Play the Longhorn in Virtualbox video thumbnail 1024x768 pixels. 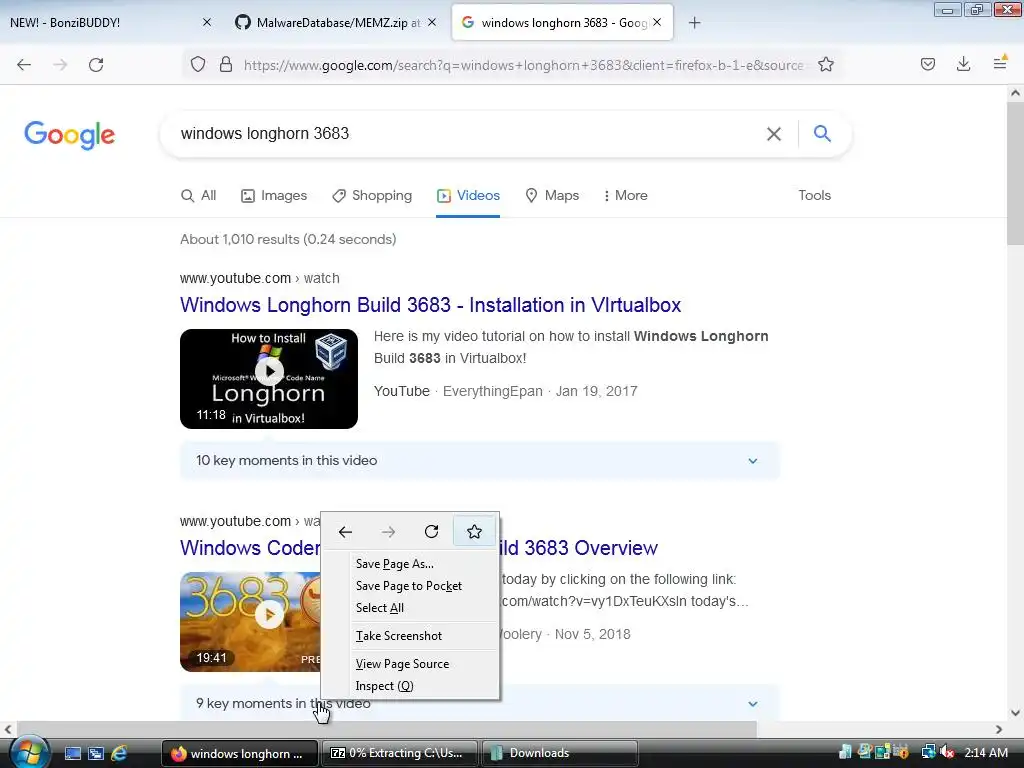point(269,379)
